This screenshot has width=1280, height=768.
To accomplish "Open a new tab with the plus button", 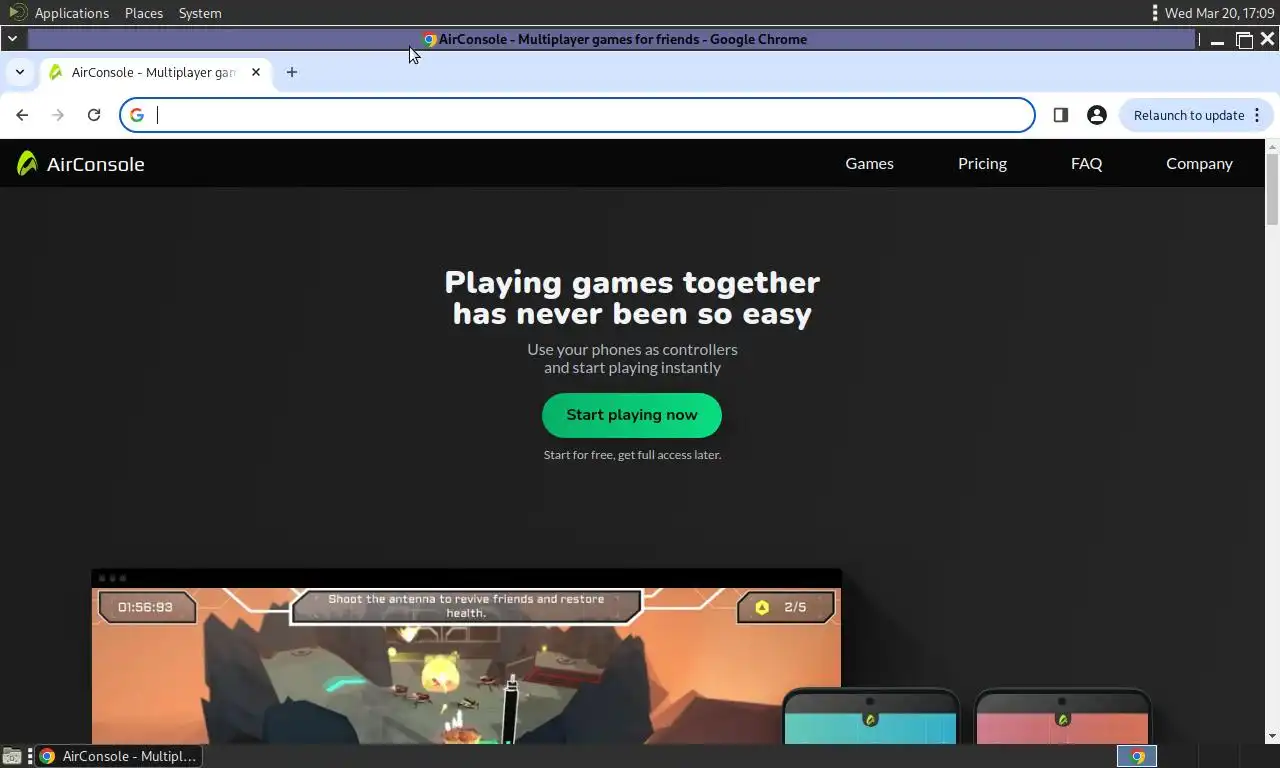I will point(292,72).
